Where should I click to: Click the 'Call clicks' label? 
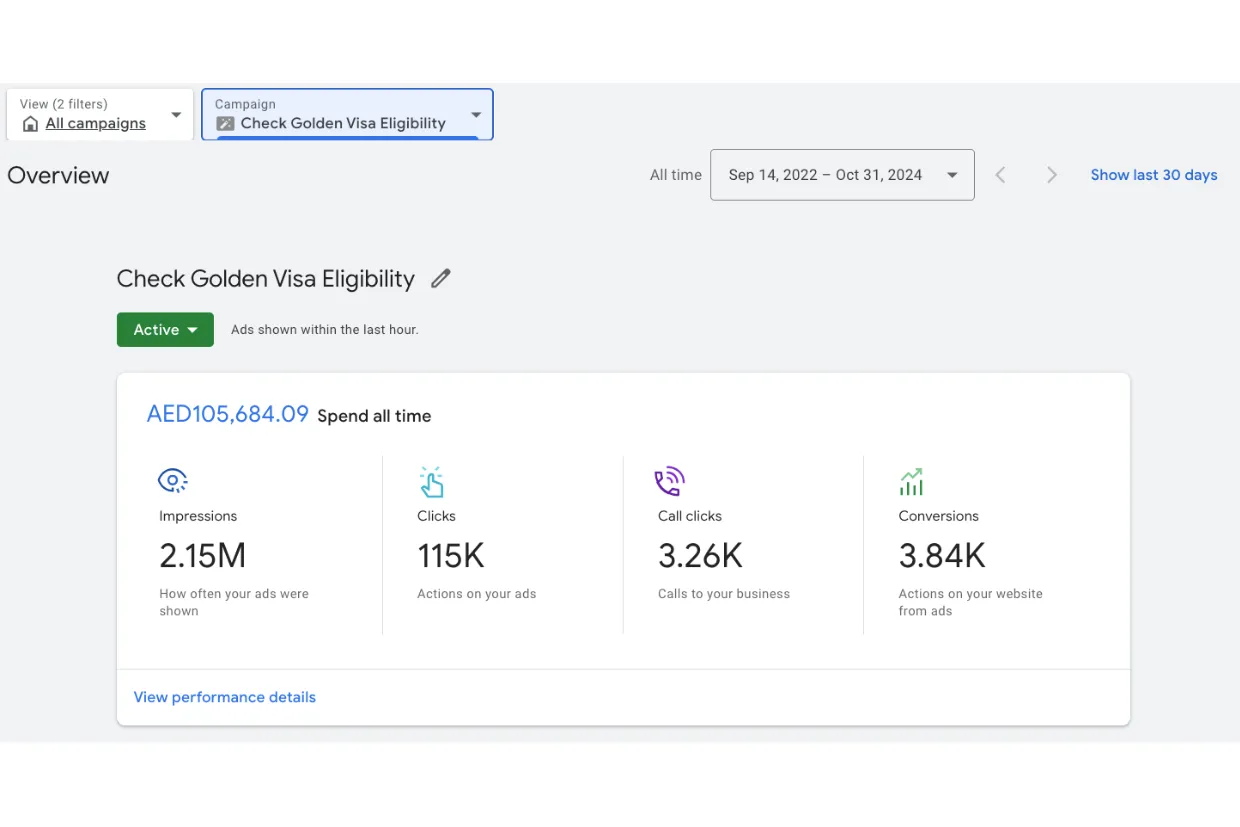(x=690, y=516)
